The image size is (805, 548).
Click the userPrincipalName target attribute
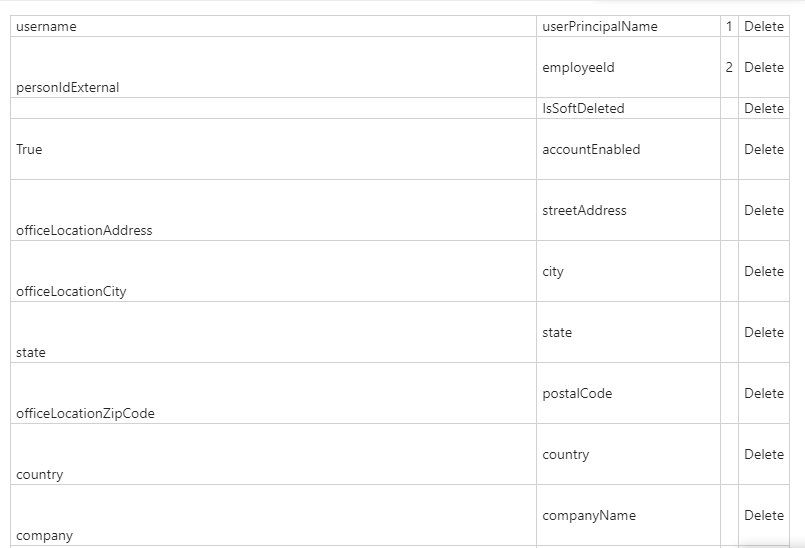[600, 26]
